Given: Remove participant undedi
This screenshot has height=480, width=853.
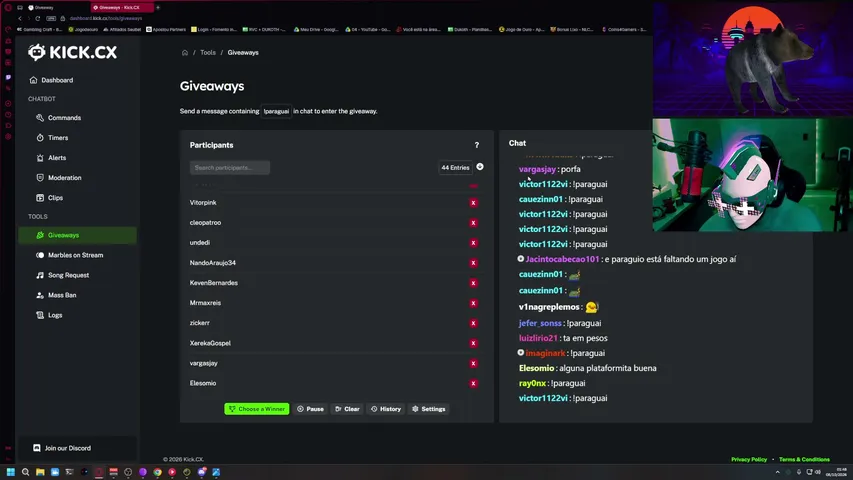Looking at the screenshot, I should click(473, 243).
